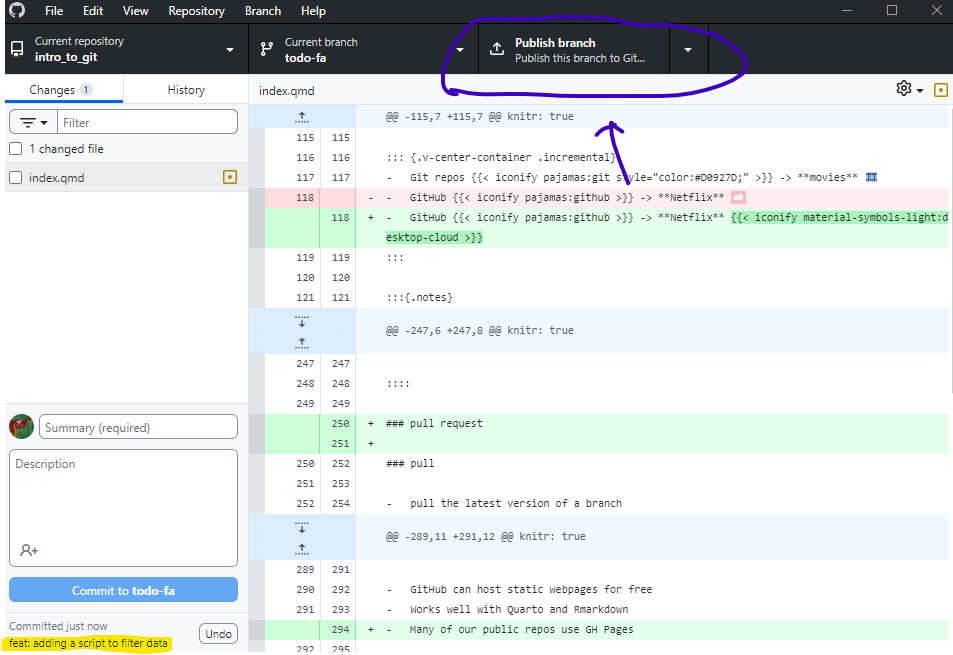Click the yellow modified-file icon beside index.qmd
This screenshot has width=953, height=655.
(x=229, y=175)
